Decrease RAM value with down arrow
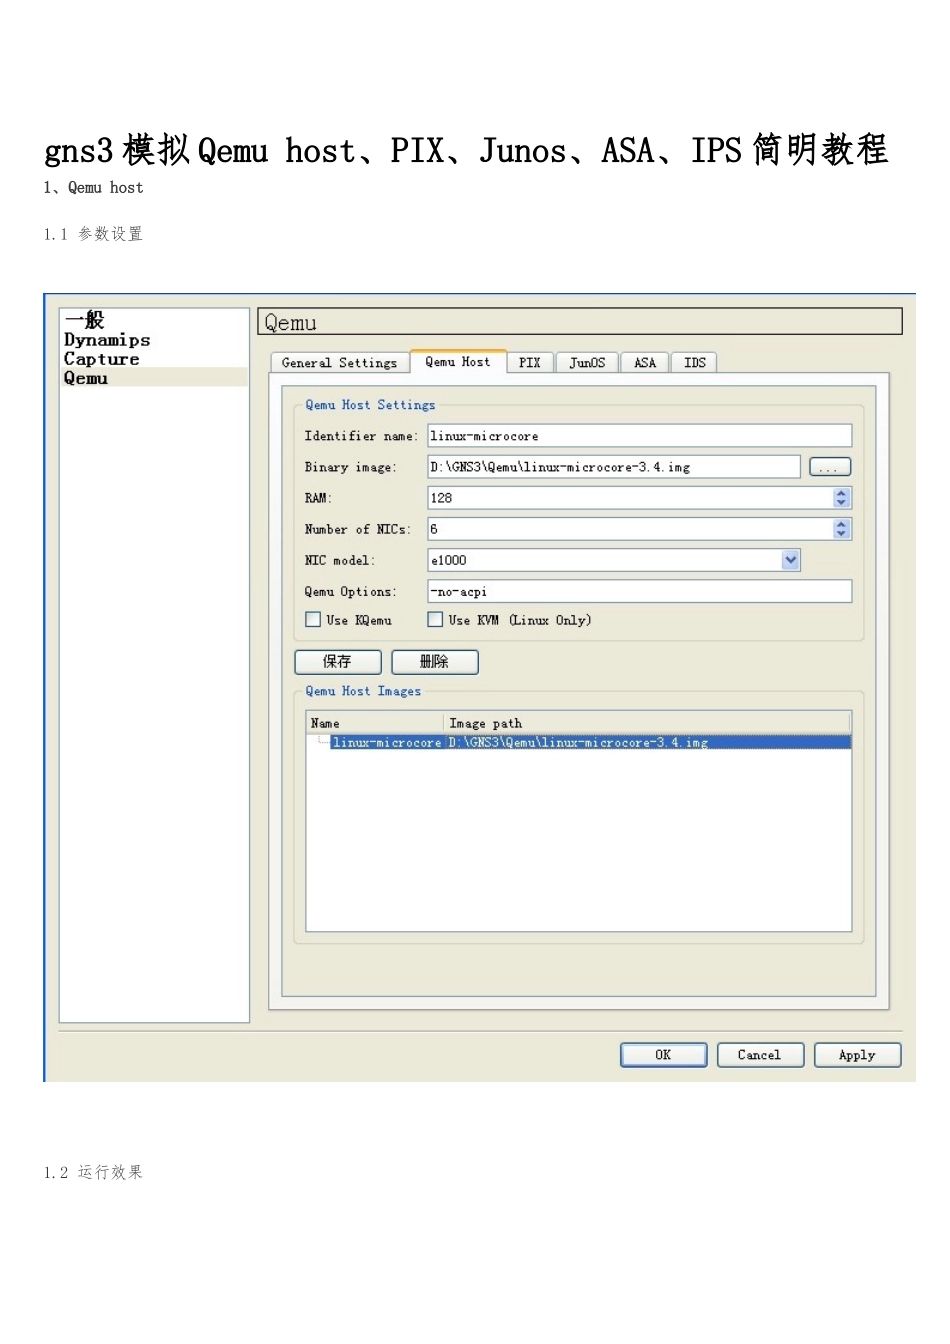Viewport: 950px width, 1344px height. (x=841, y=503)
